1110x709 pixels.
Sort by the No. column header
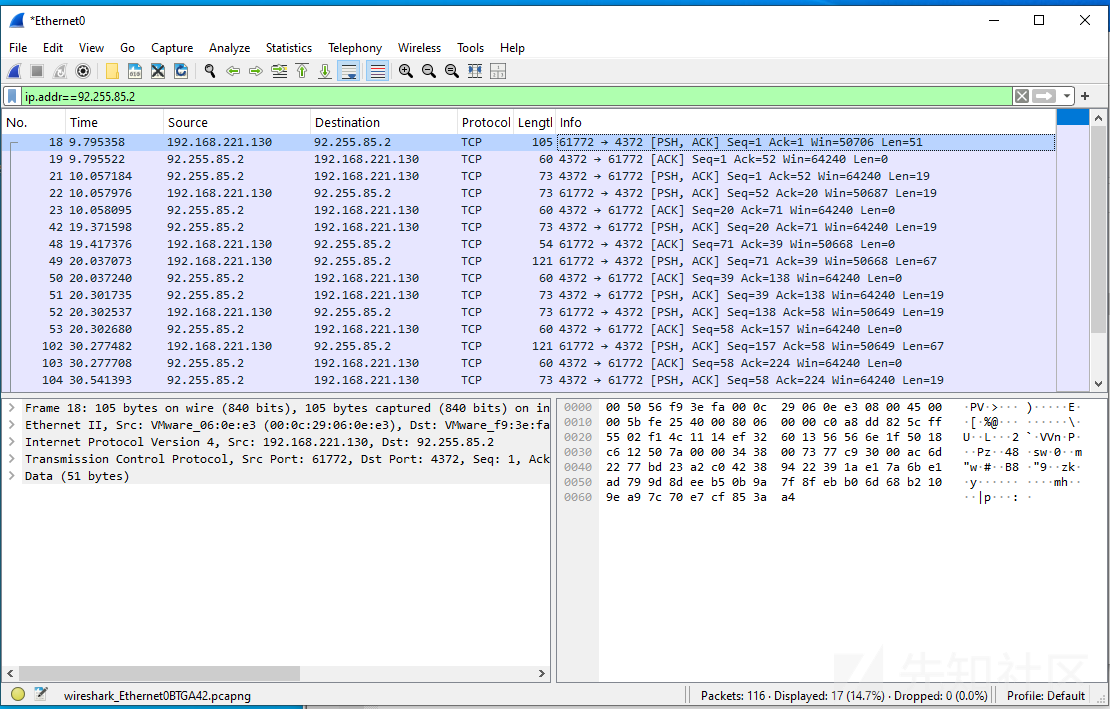pos(34,122)
